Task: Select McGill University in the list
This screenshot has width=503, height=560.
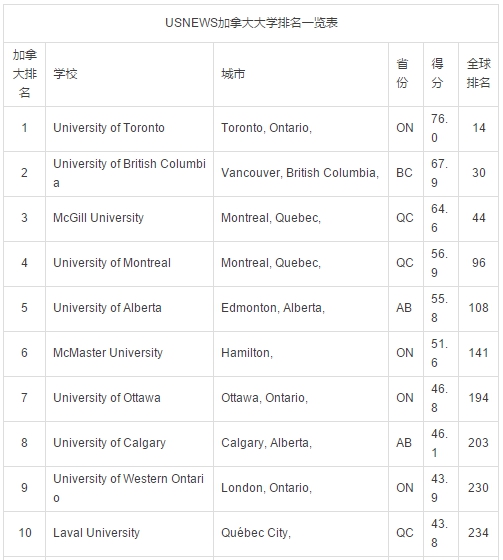Action: 99,218
